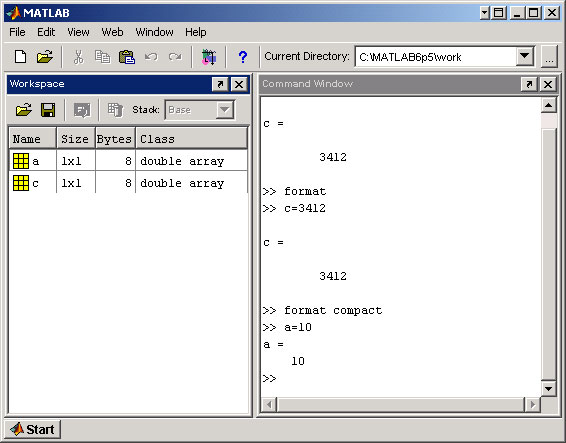Click the MATLAB logo in title bar

[x=14, y=13]
